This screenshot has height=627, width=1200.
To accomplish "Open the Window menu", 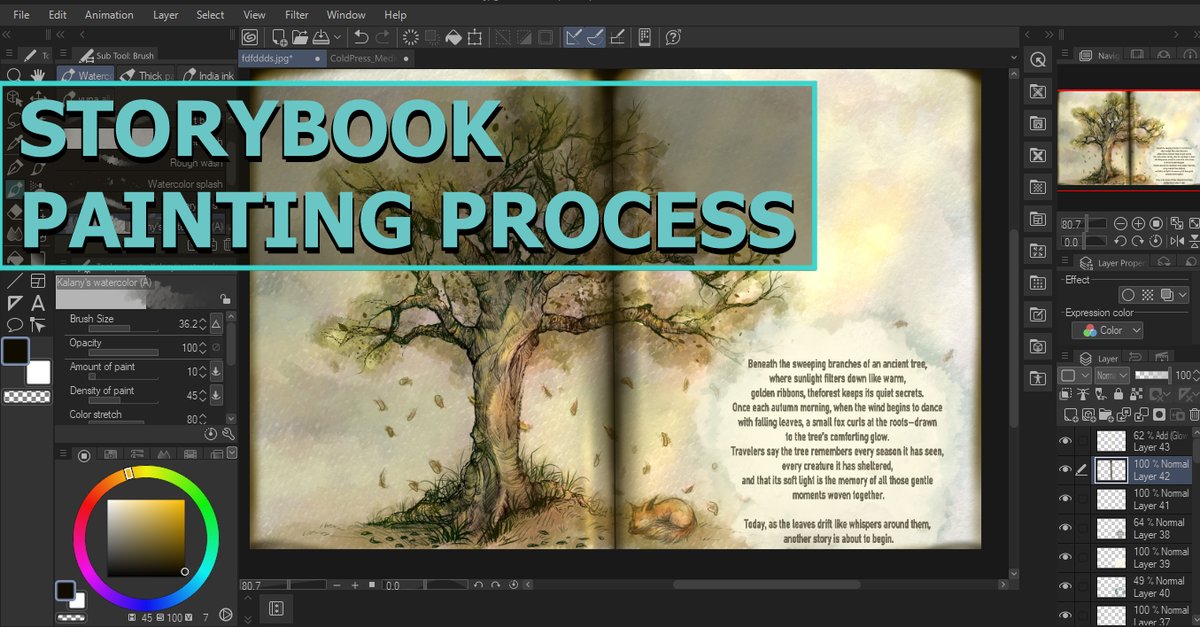I will pyautogui.click(x=346, y=15).
